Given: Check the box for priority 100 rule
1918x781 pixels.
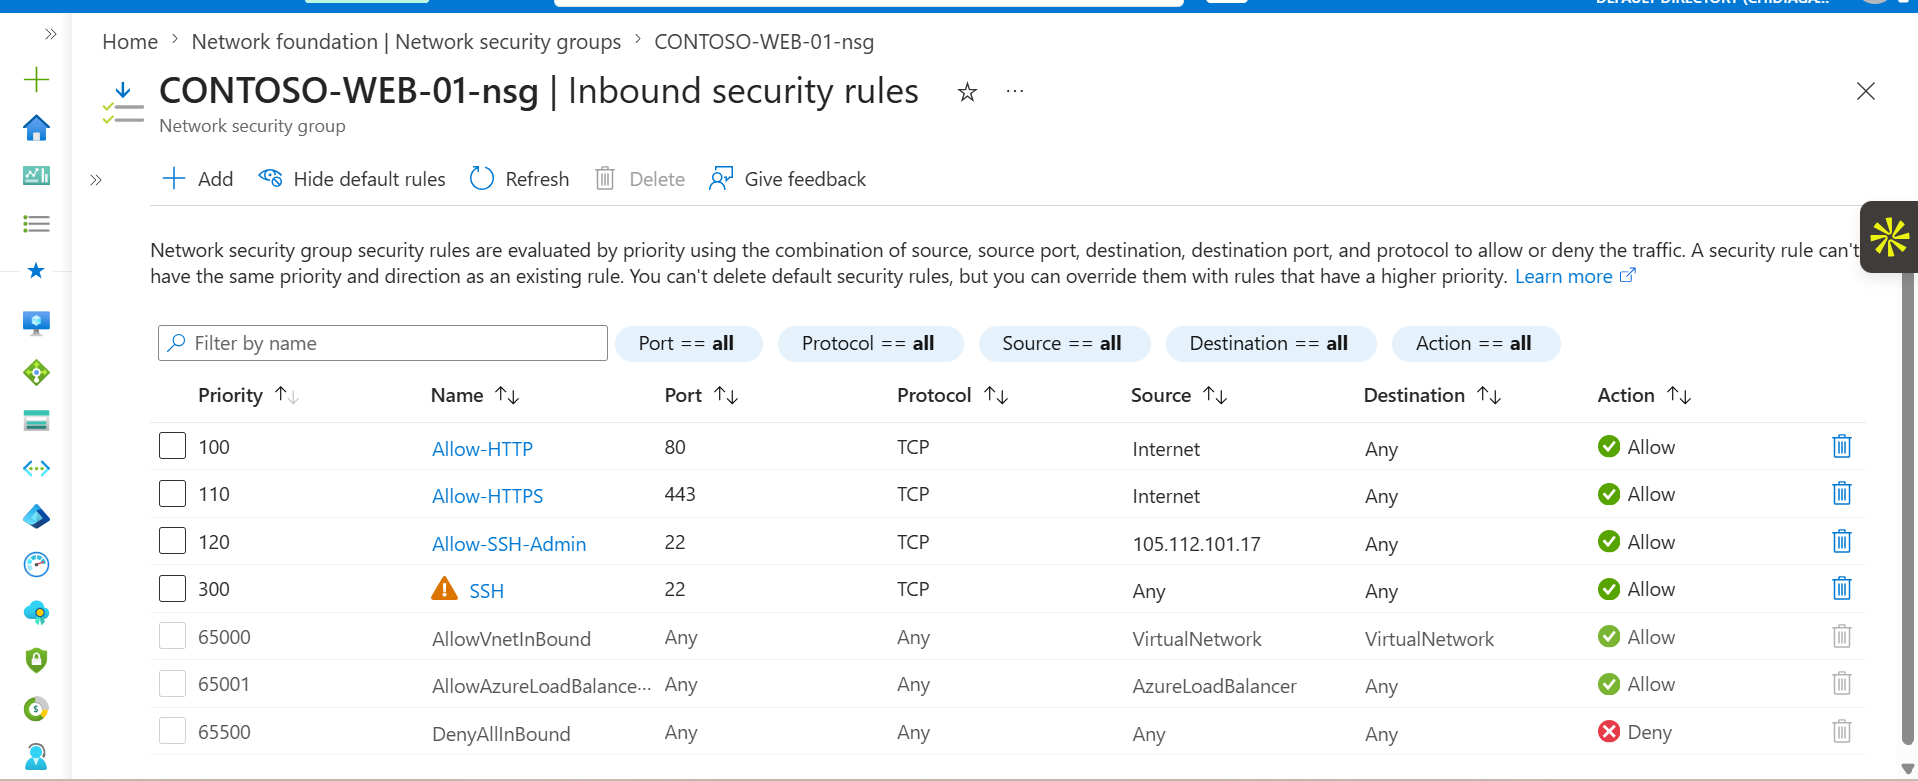Looking at the screenshot, I should pyautogui.click(x=172, y=446).
